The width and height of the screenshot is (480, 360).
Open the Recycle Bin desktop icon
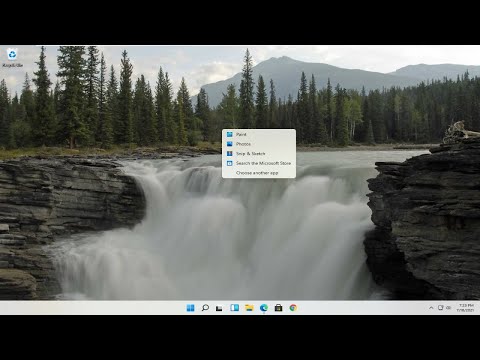pyautogui.click(x=12, y=57)
